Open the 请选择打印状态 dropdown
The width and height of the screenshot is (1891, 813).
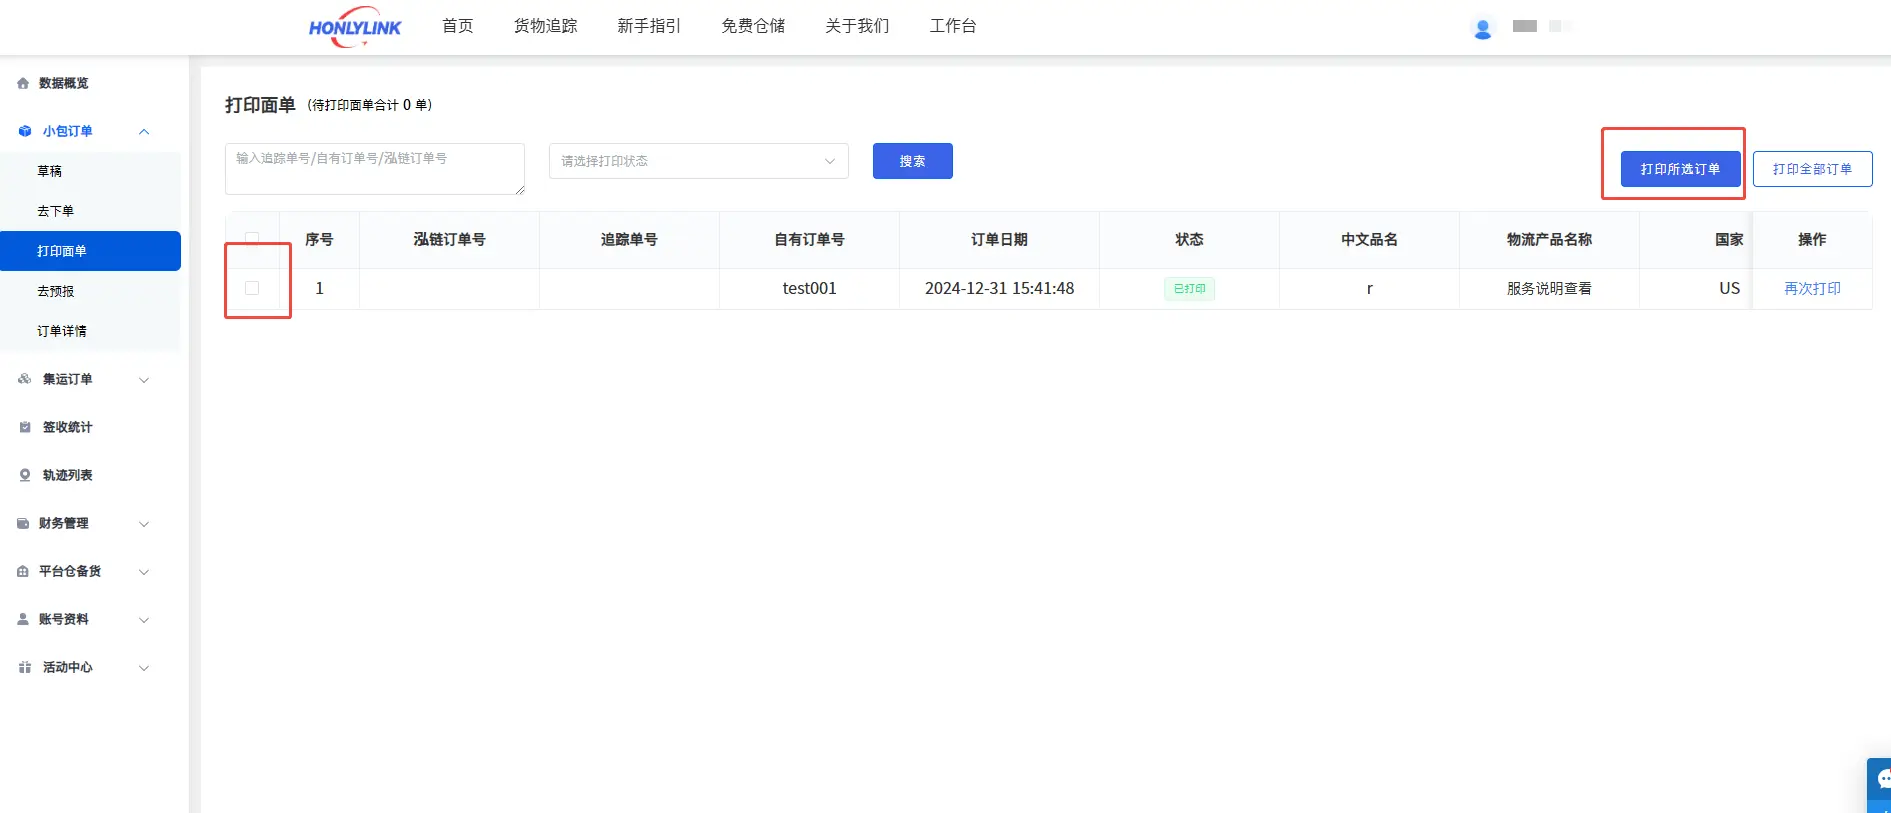(x=698, y=161)
